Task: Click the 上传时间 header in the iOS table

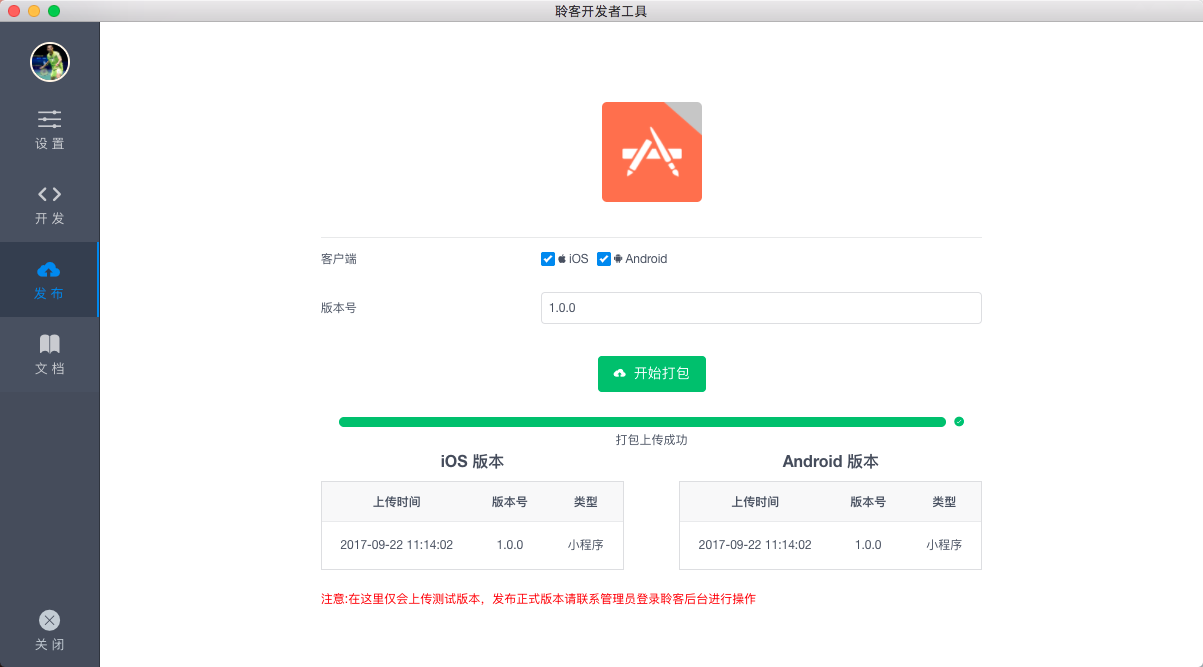Action: coord(399,501)
